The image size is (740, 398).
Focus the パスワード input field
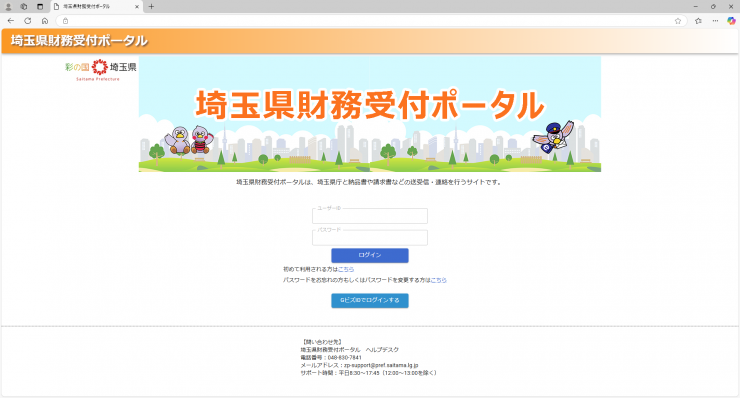[370, 237]
